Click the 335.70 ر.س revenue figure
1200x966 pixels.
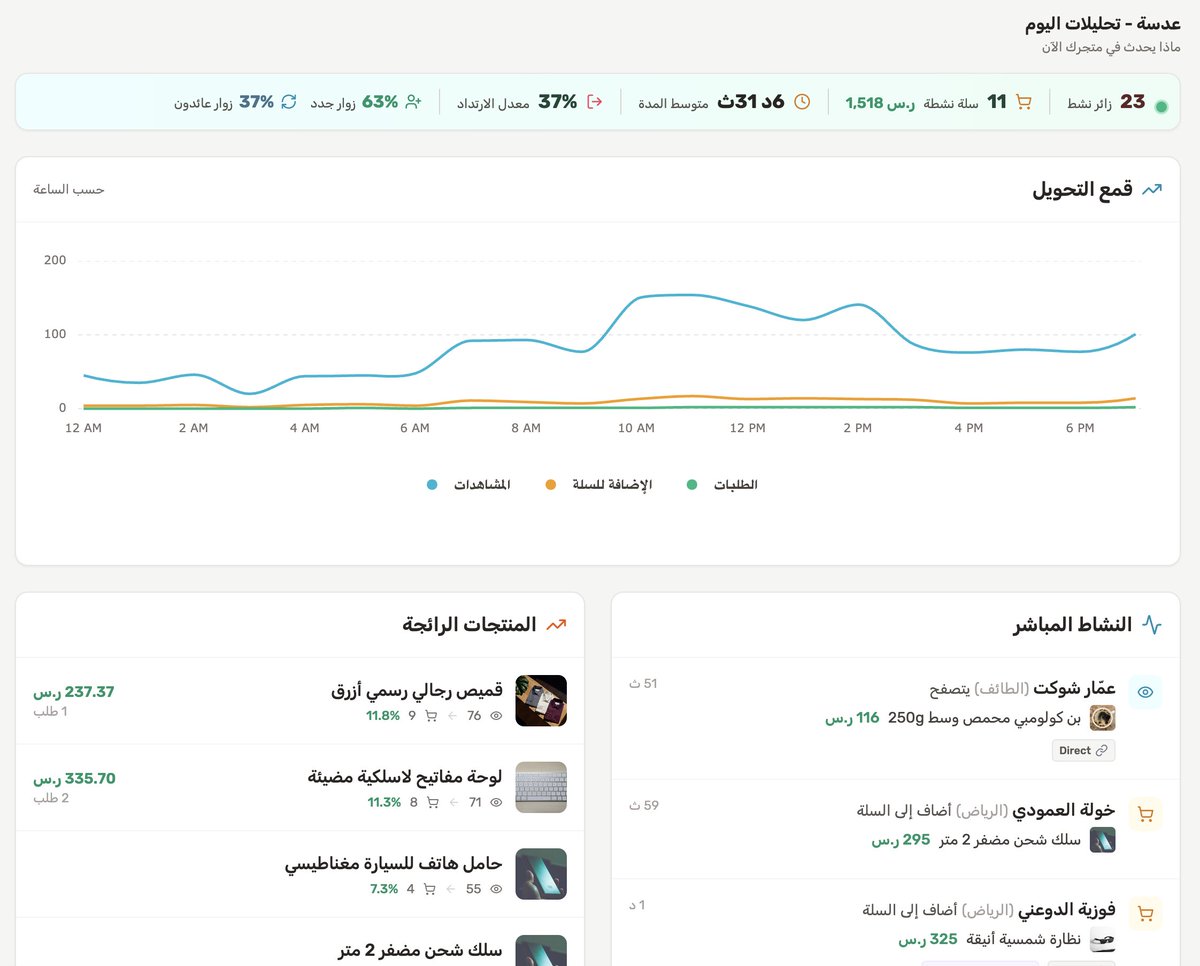coord(74,778)
